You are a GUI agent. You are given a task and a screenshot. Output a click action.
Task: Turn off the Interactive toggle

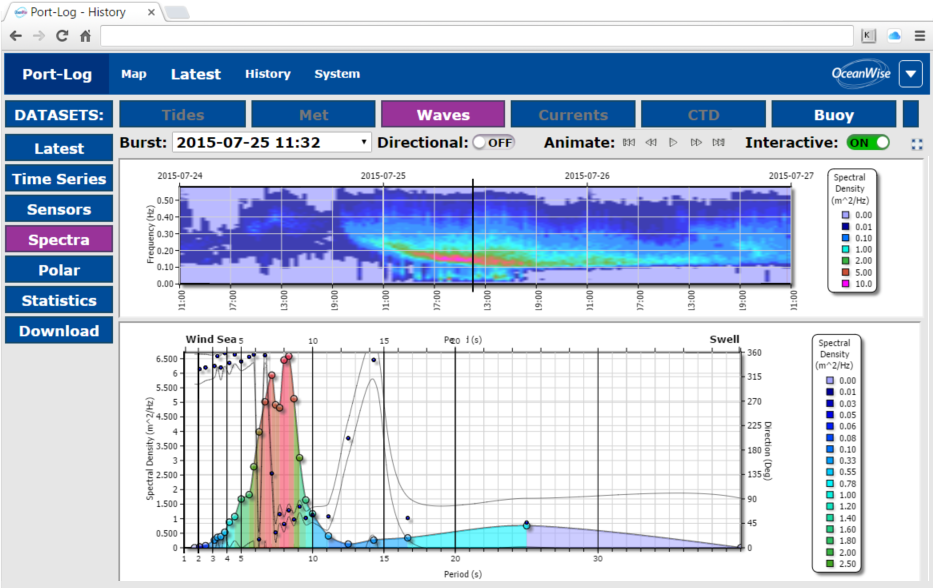(868, 142)
